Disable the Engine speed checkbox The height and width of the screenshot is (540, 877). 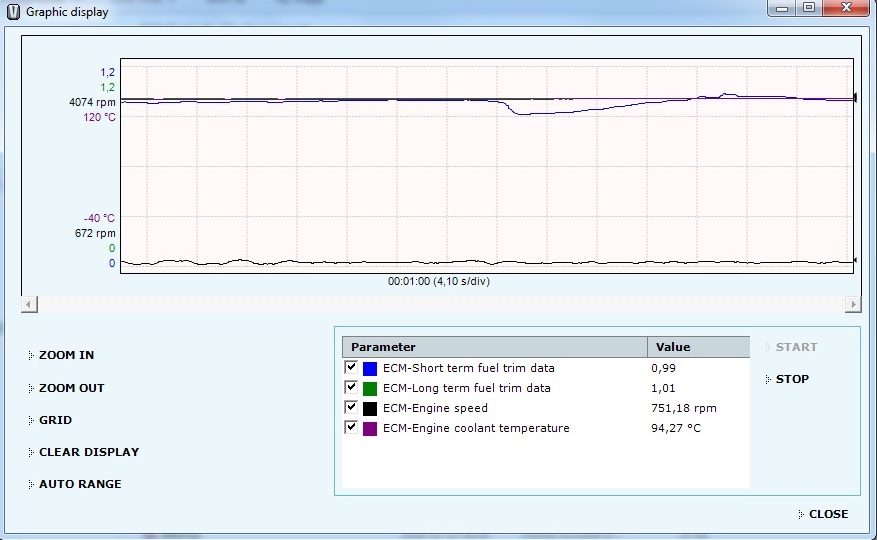click(x=351, y=408)
